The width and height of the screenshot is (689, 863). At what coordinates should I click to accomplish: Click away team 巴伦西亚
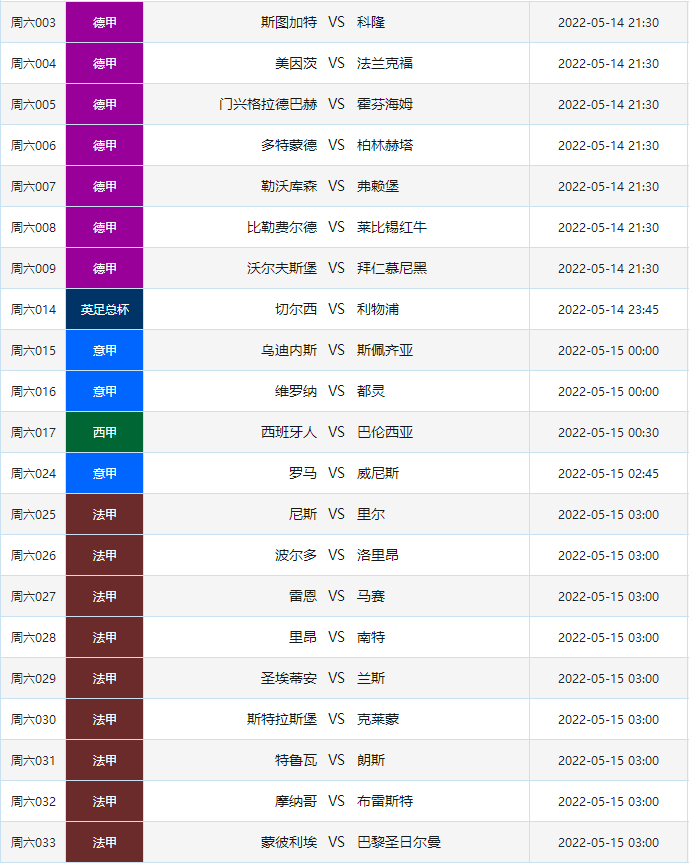pos(385,433)
